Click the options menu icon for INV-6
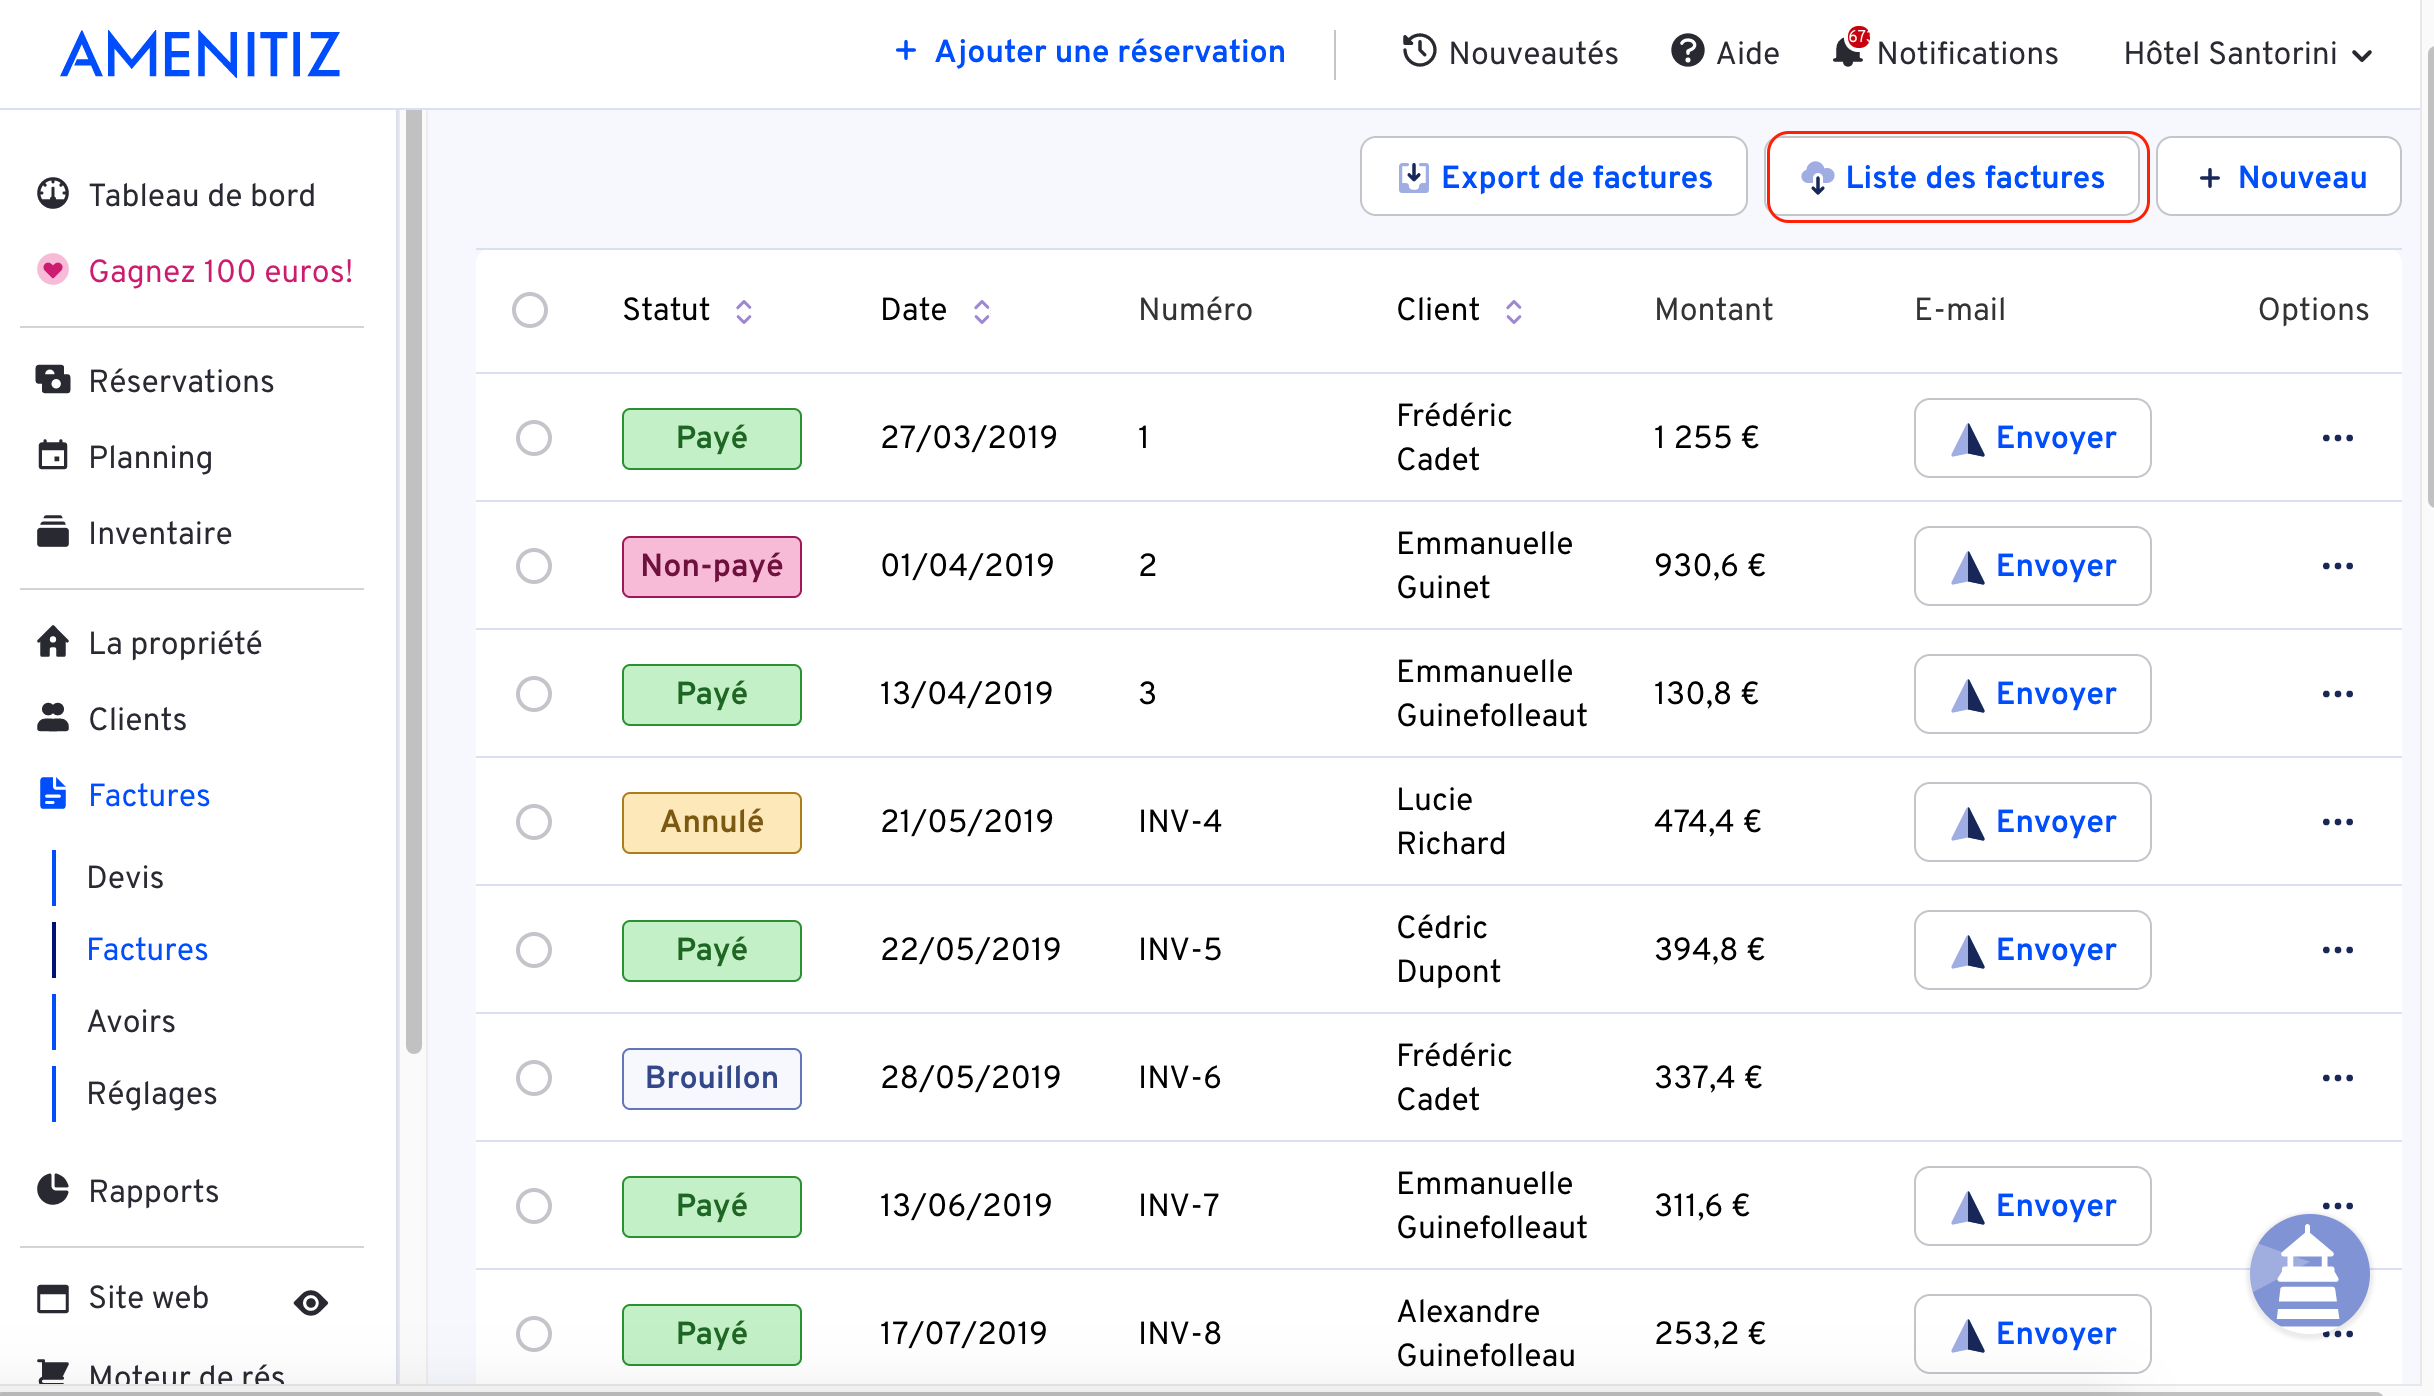The image size is (2434, 1396). coord(2337,1077)
